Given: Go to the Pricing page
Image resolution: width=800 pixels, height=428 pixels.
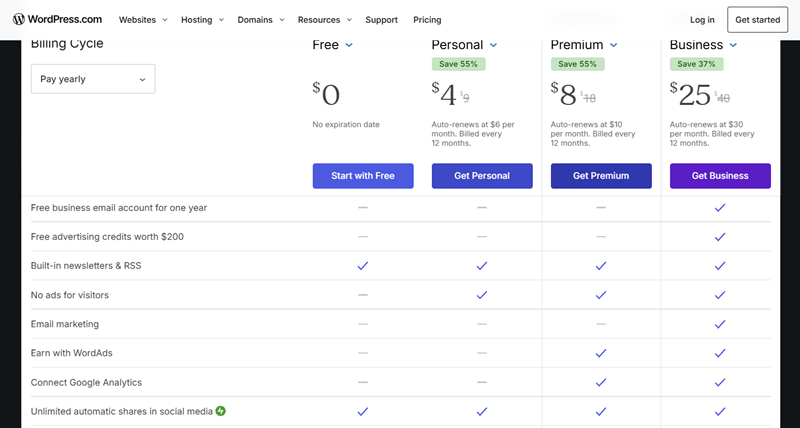Looking at the screenshot, I should 427,20.
